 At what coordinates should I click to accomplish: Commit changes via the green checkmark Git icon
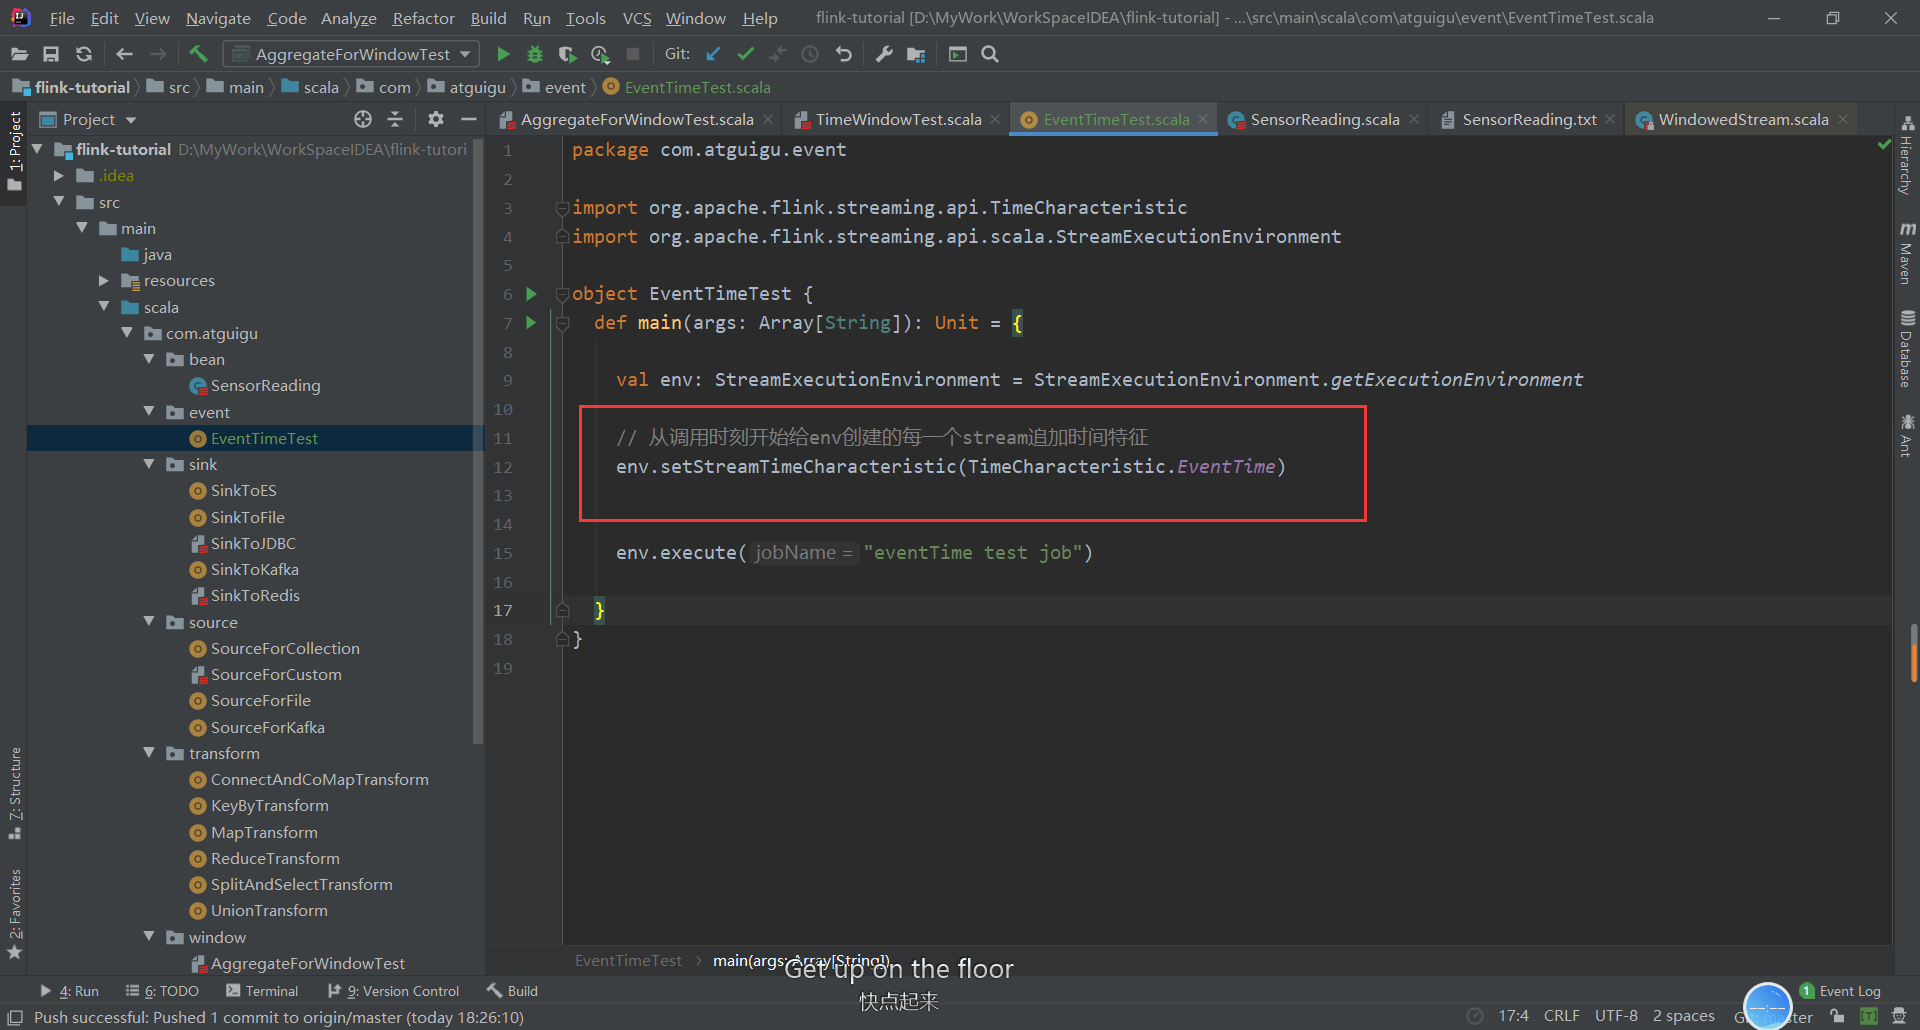[x=745, y=54]
